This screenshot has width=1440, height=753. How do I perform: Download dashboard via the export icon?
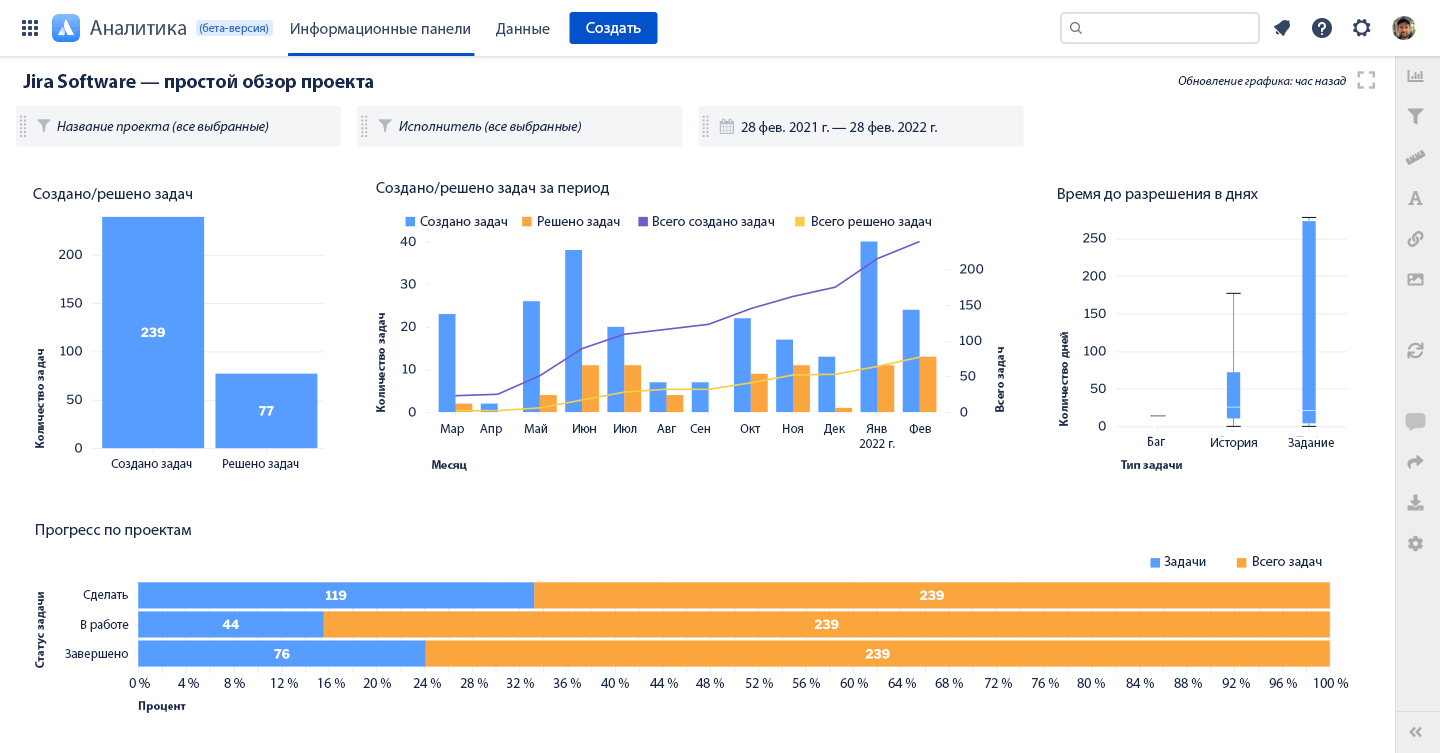(1415, 502)
